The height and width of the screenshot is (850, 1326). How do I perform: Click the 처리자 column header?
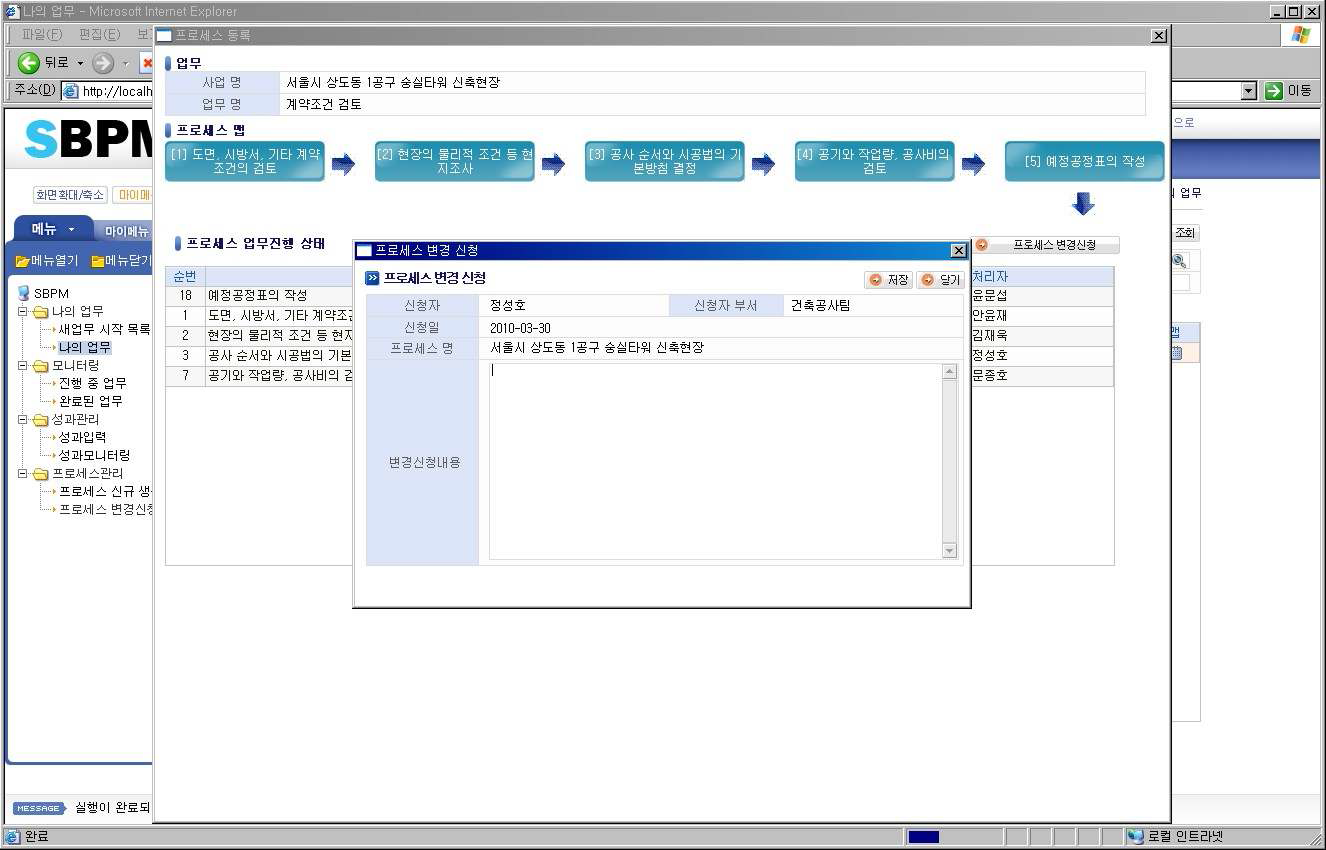[x=1042, y=276]
